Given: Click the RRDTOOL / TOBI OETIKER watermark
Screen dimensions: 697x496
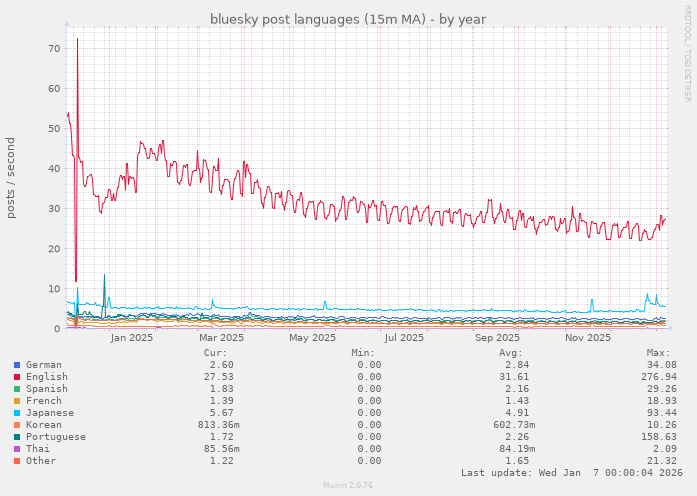Looking at the screenshot, I should point(687,52).
